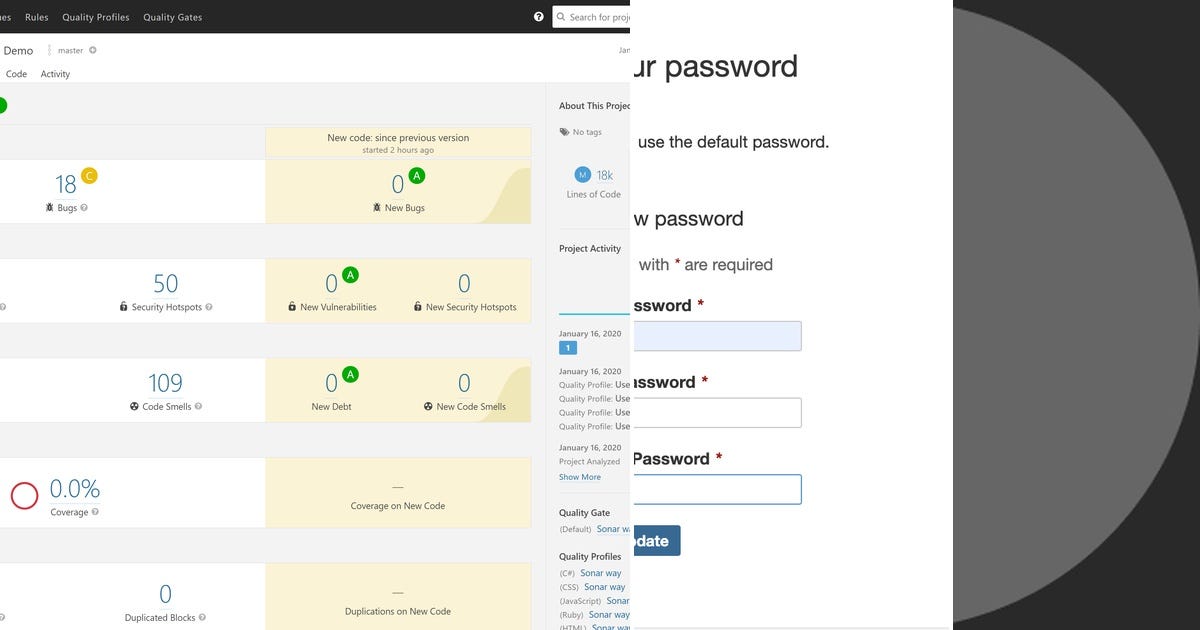Expand Show More in Project Activity

(x=580, y=477)
